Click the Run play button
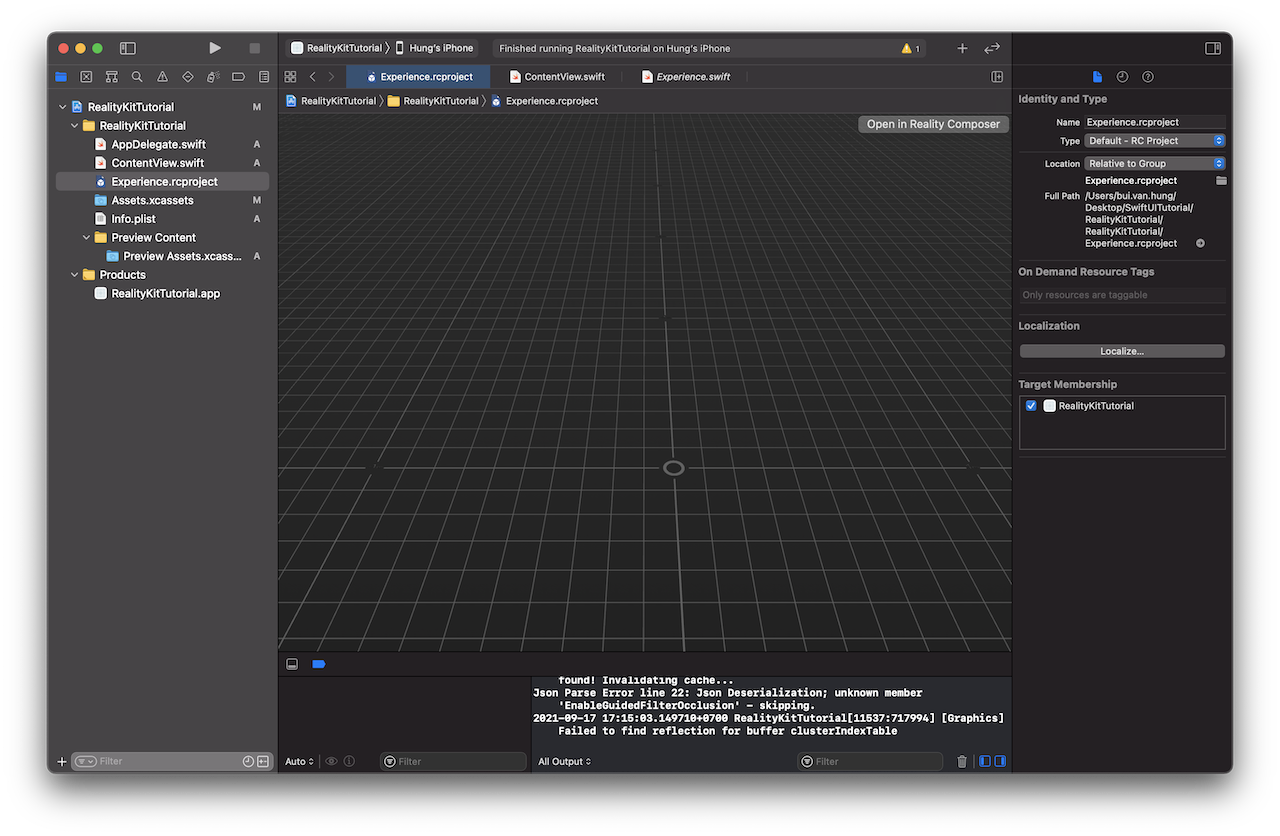Screen dimensions: 1280x836 pyautogui.click(x=214, y=48)
